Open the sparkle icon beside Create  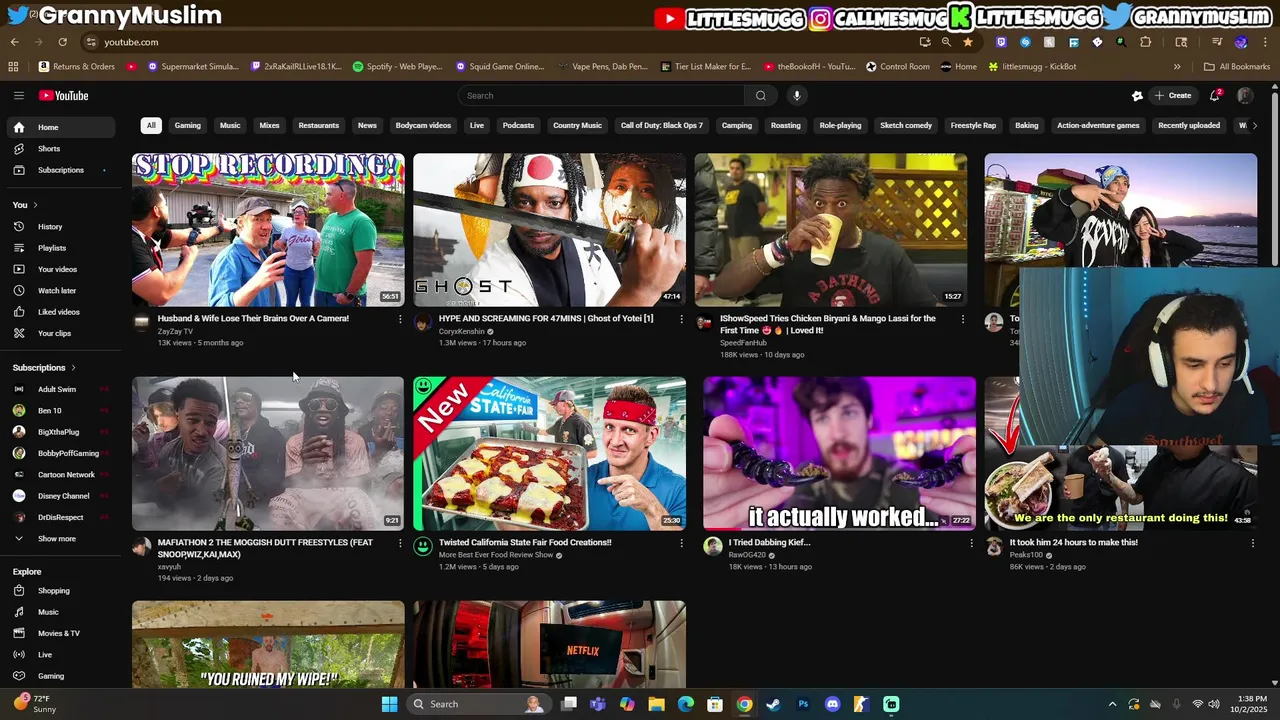1137,96
